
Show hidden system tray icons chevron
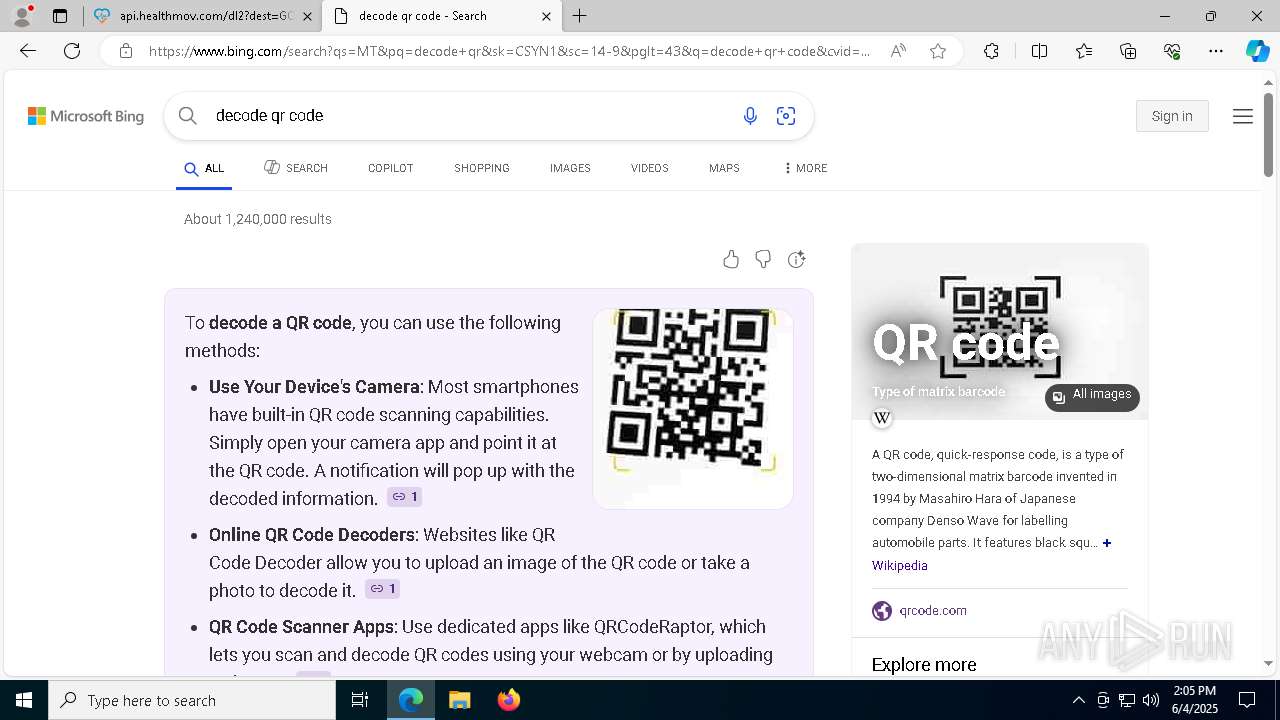coord(1078,700)
